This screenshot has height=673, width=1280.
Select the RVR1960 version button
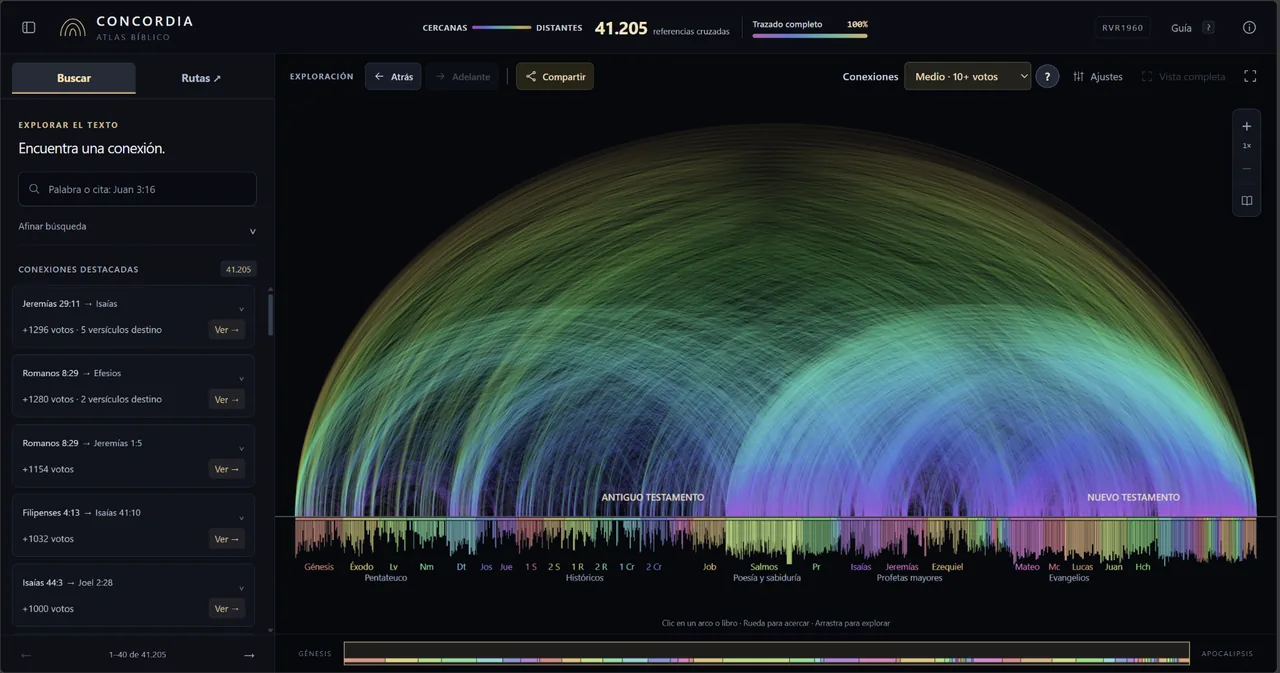click(1122, 28)
